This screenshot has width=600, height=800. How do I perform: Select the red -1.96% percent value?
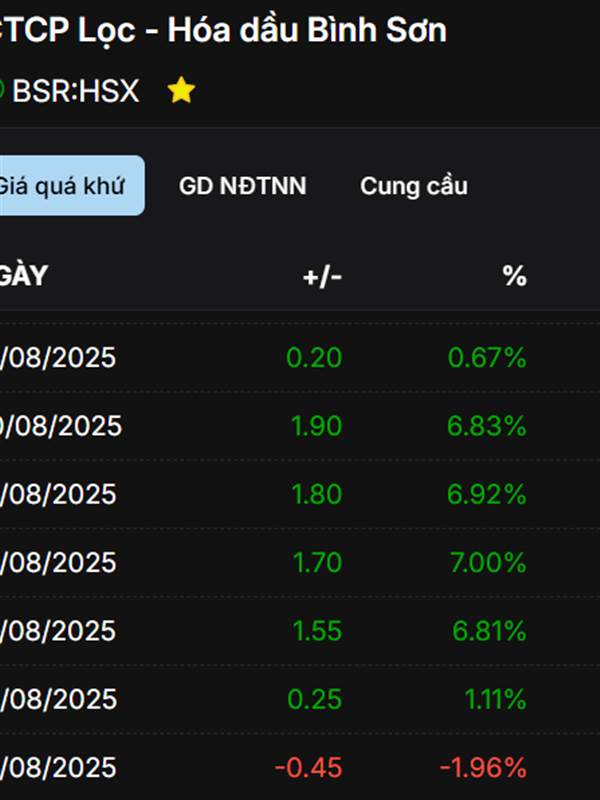483,768
